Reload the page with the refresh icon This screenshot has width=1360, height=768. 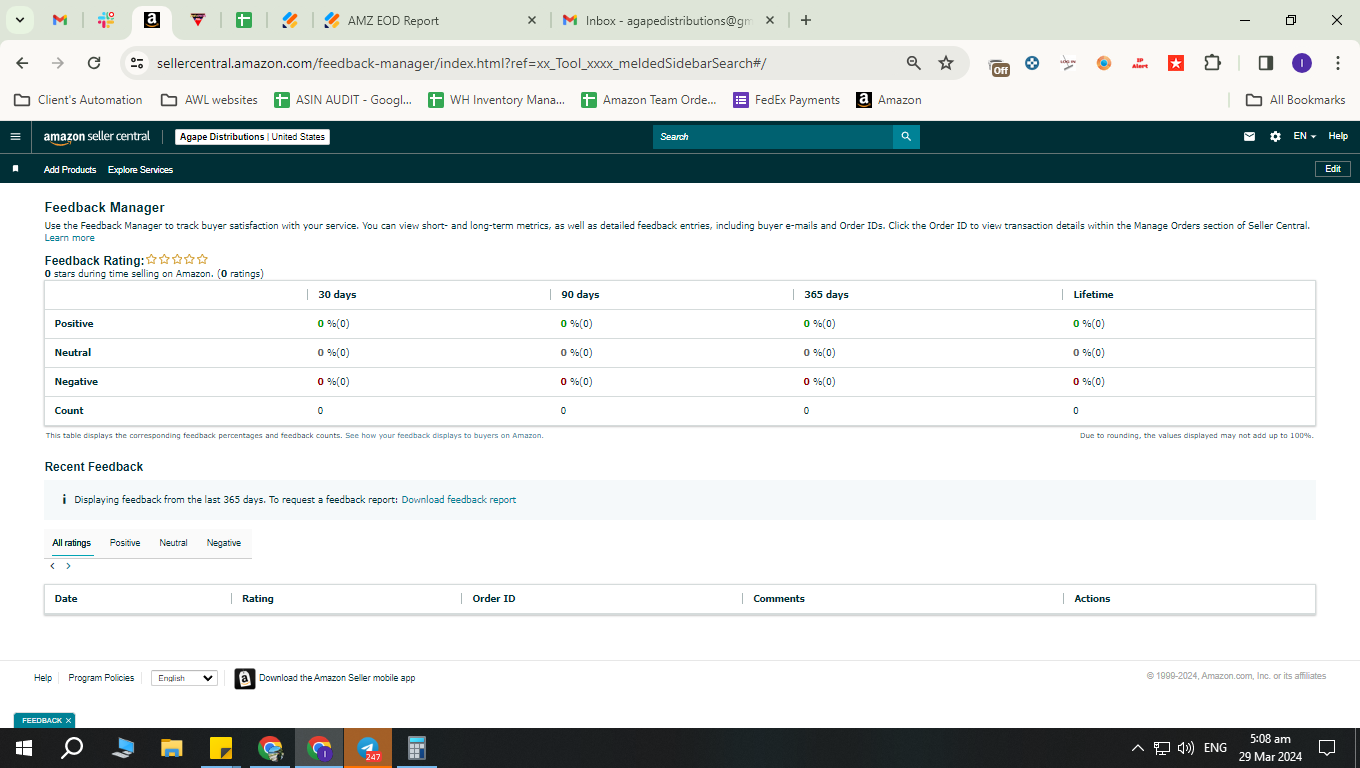[94, 62]
